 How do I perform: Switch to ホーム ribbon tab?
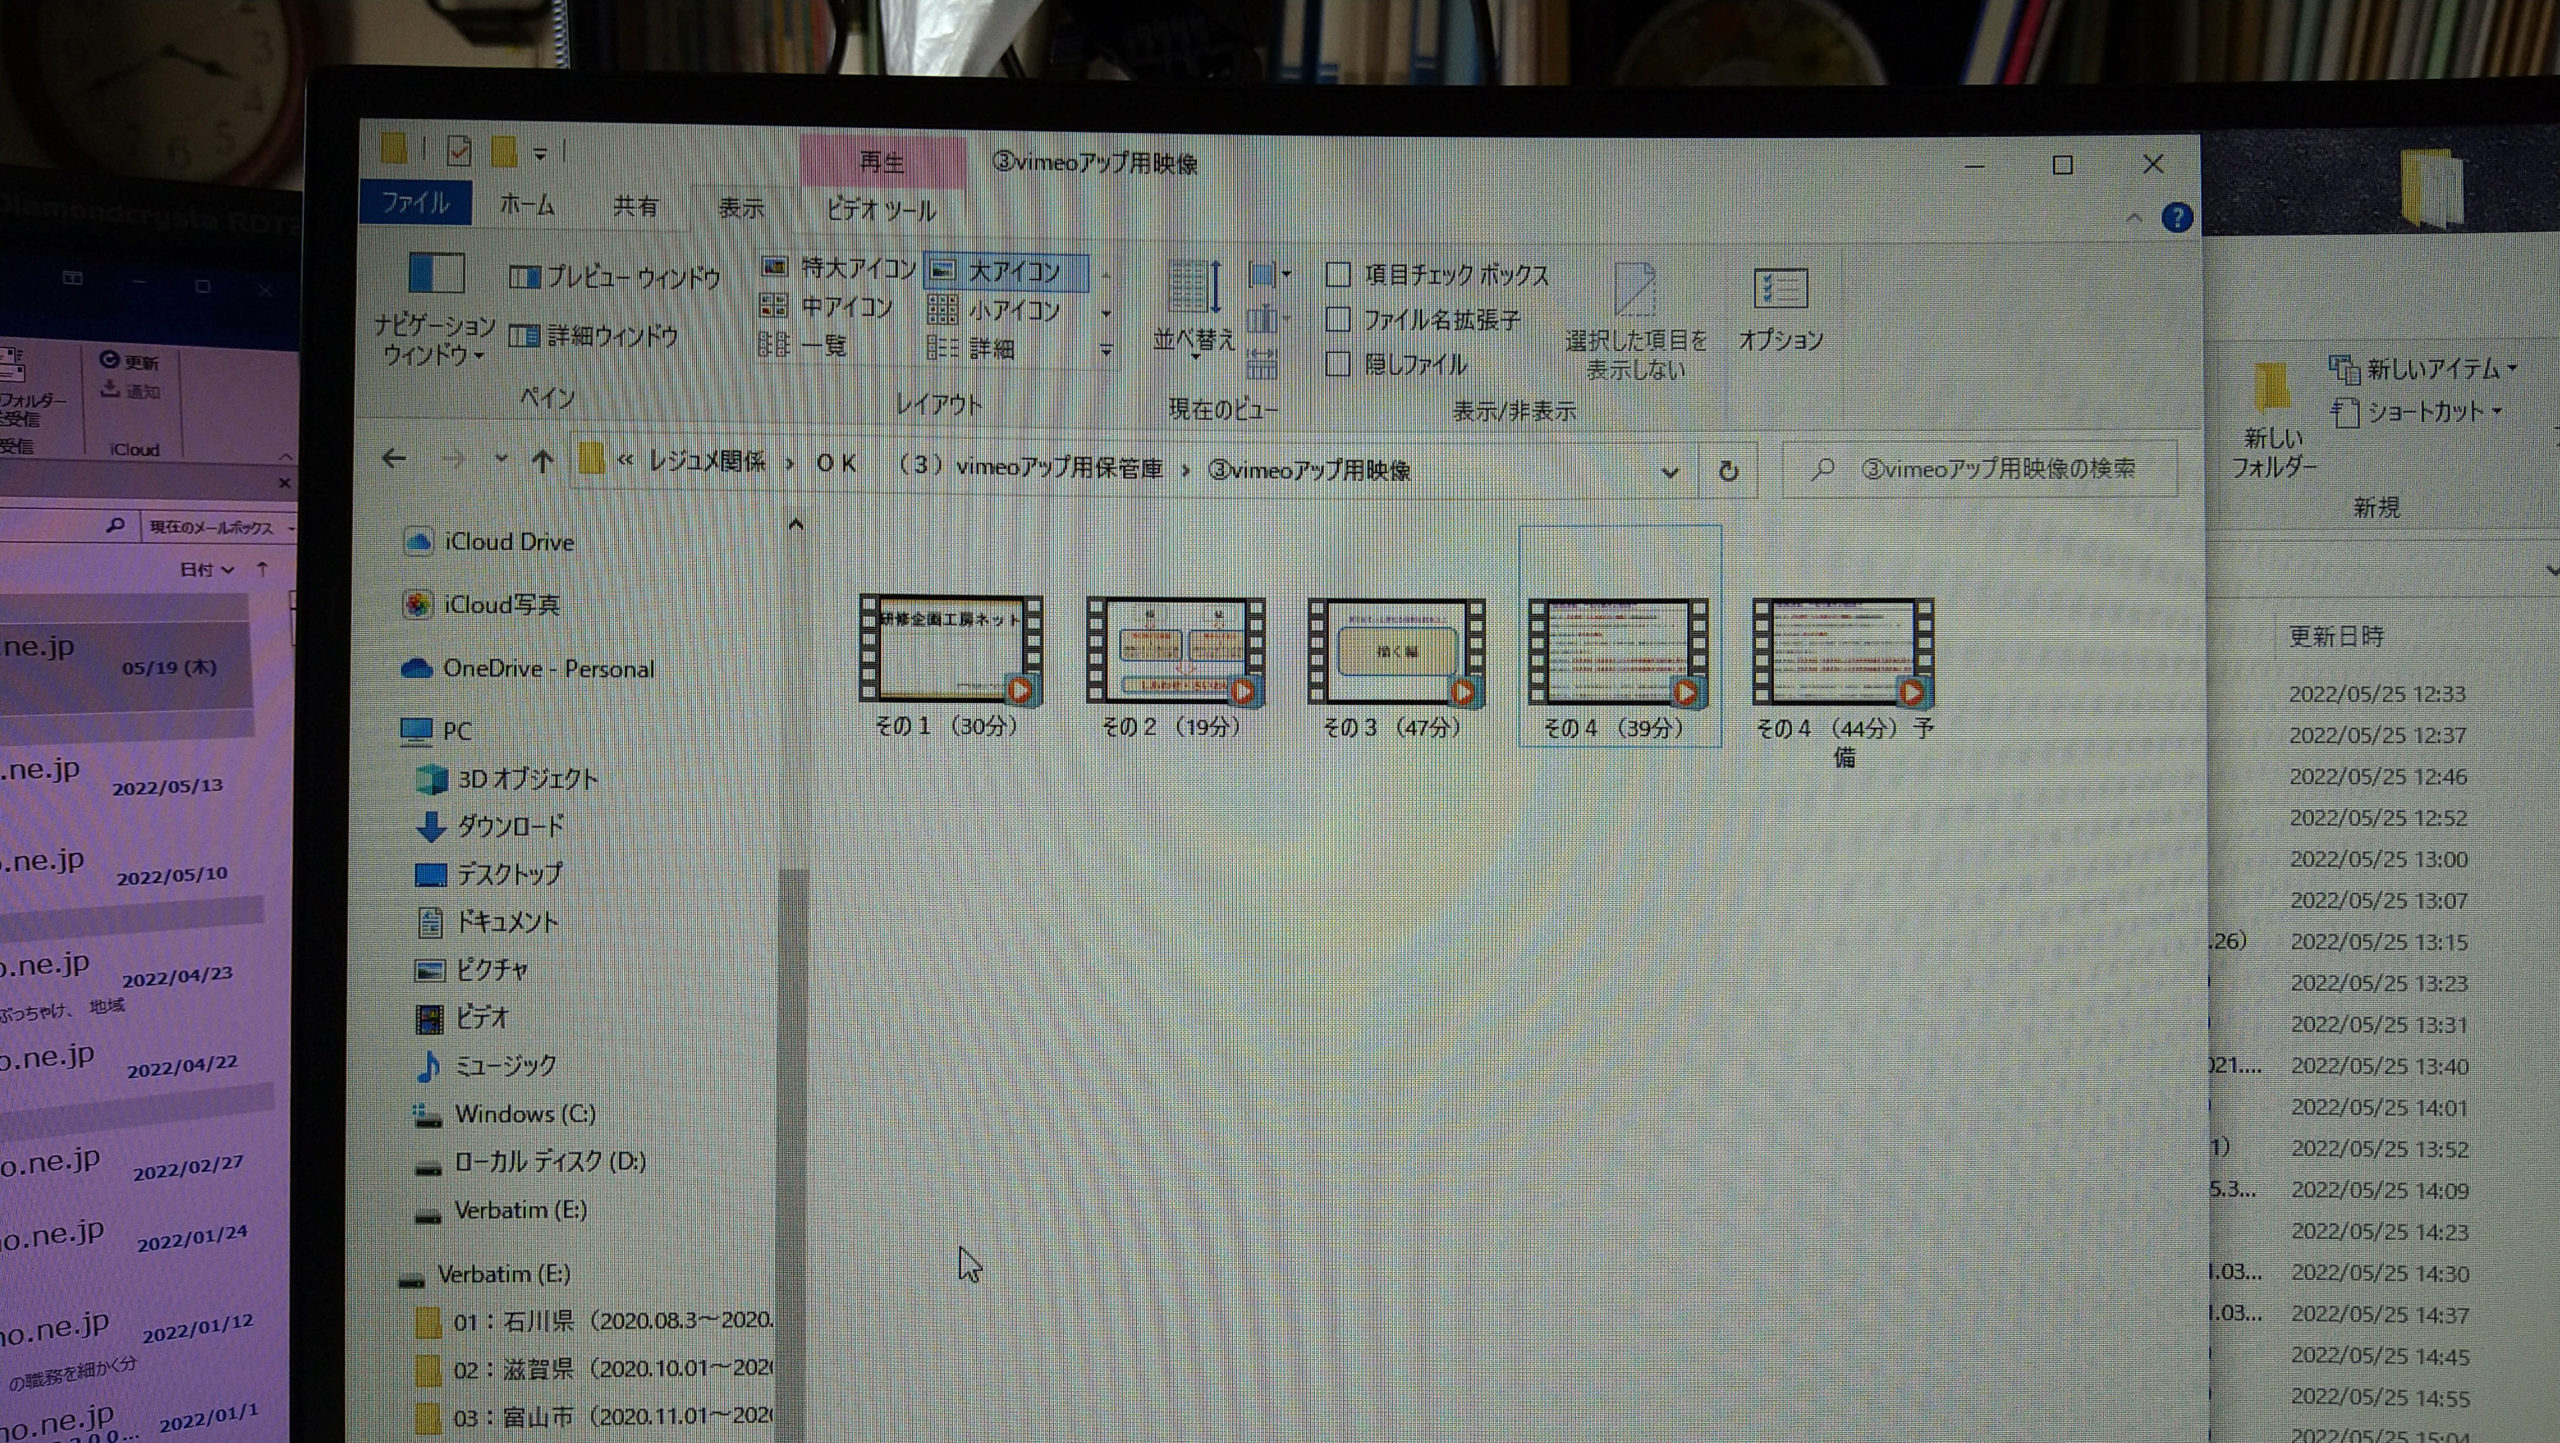coord(526,205)
